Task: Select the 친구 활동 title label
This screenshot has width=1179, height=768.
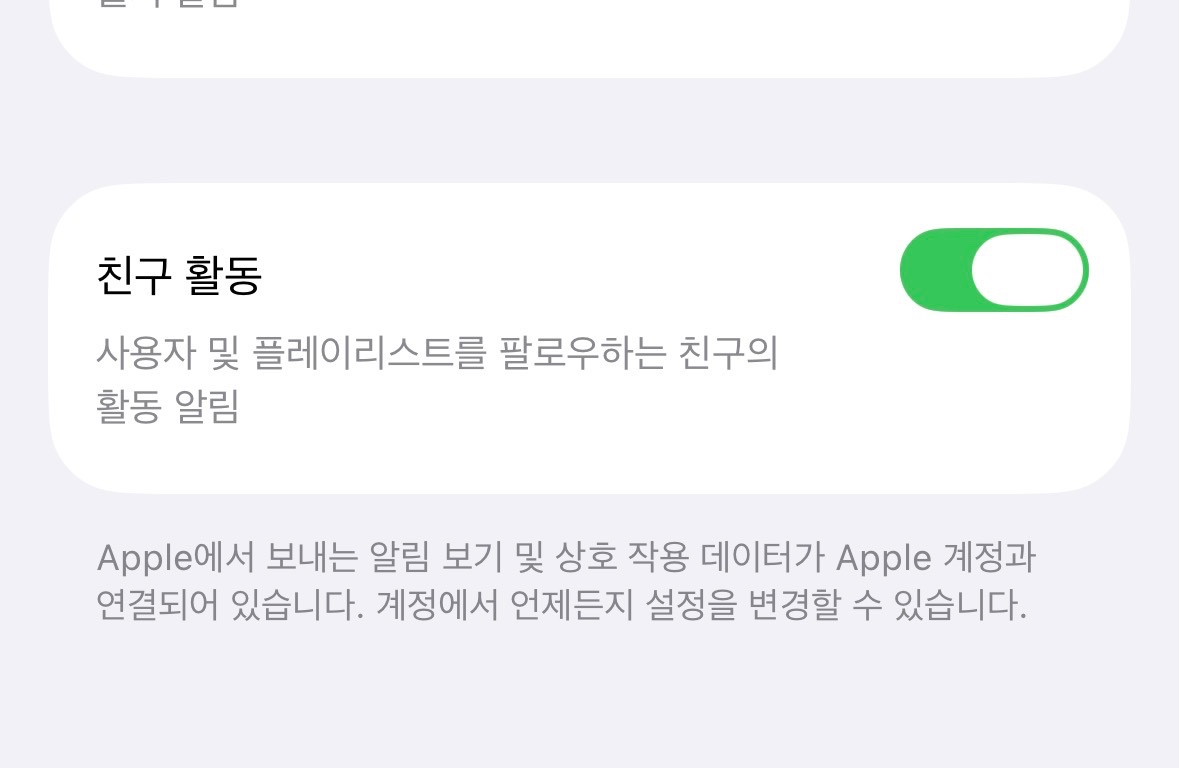Action: click(x=179, y=275)
